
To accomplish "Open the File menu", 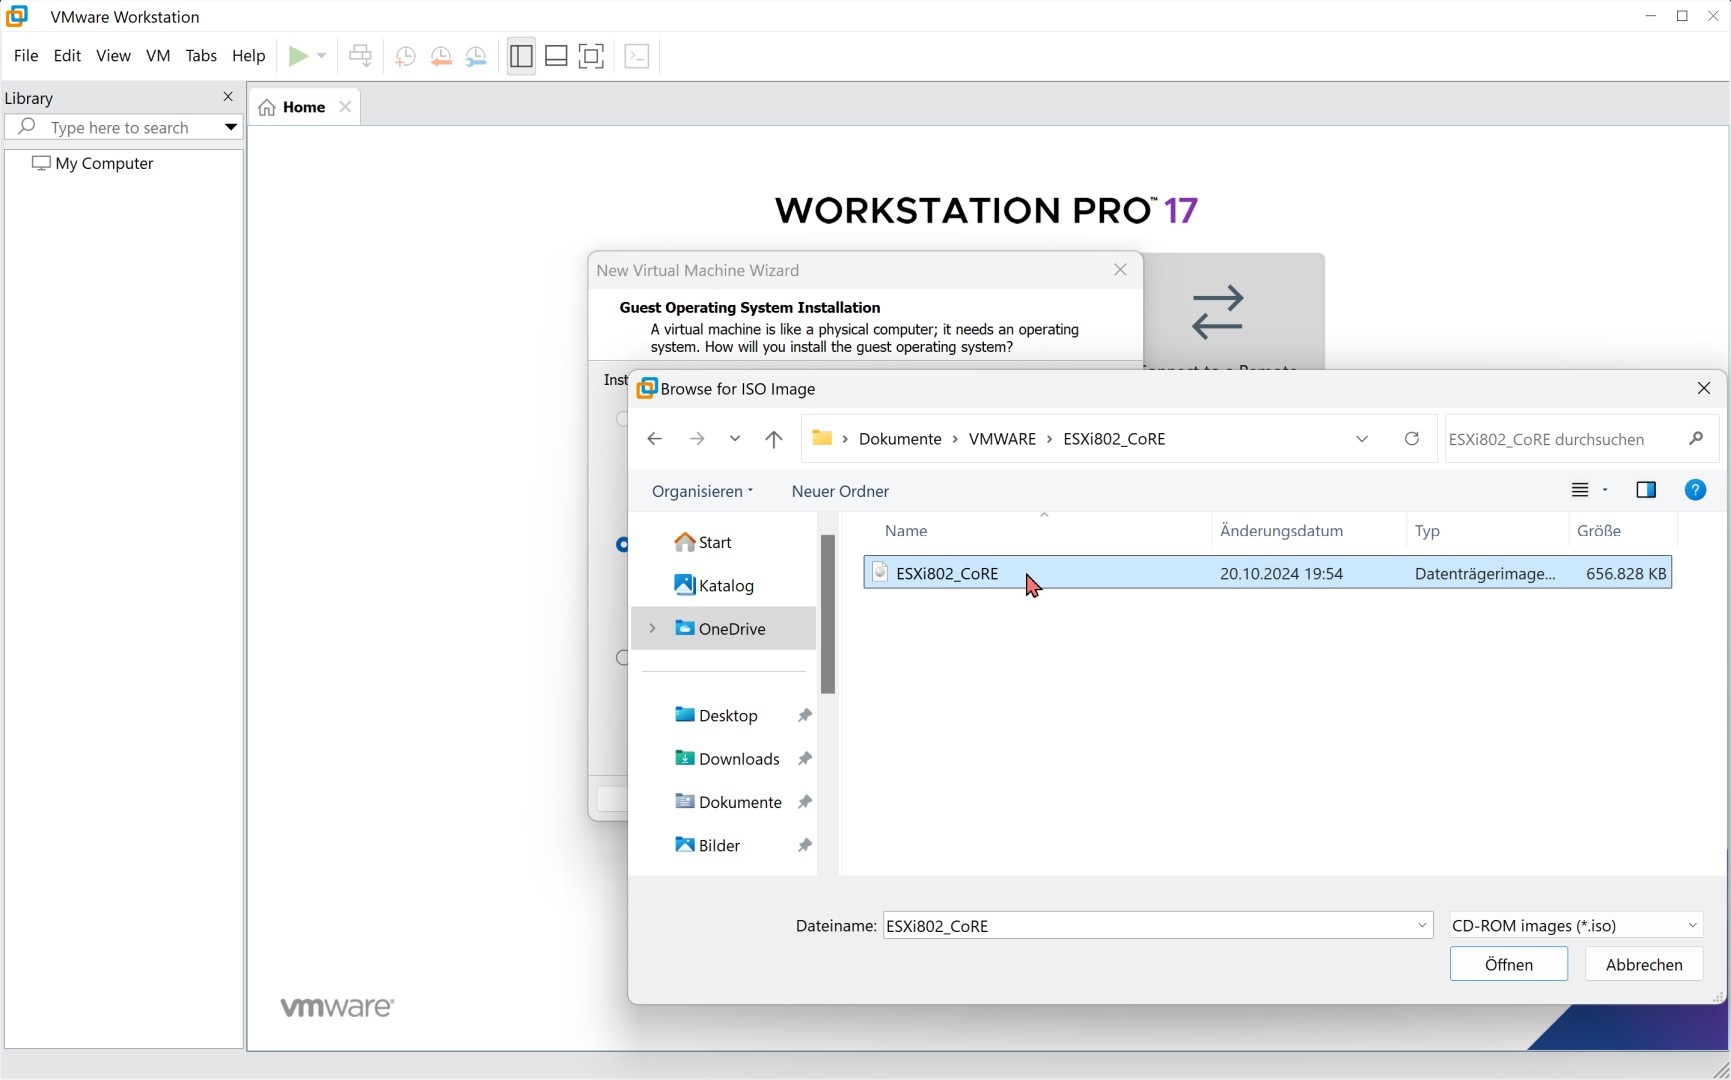I will 26,56.
